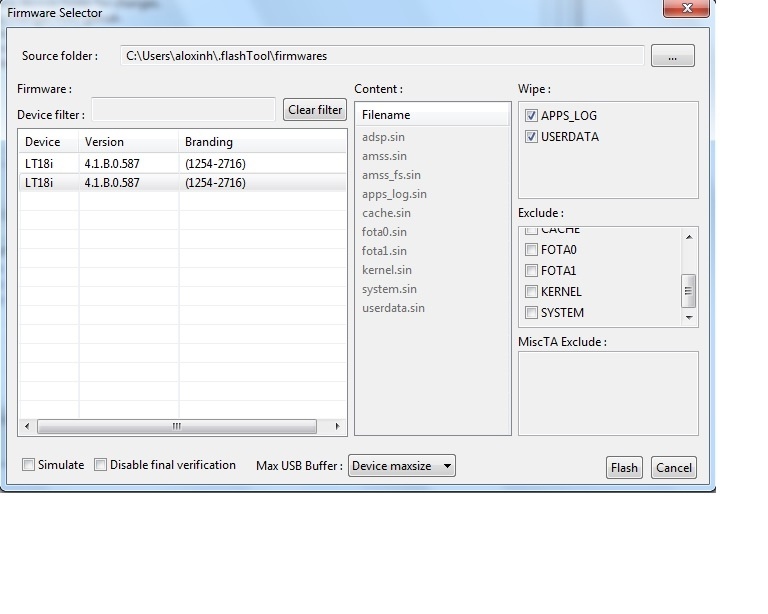Viewport: 768px width, 614px height.
Task: Check the FOTA0 exclude checkbox
Action: click(x=531, y=250)
